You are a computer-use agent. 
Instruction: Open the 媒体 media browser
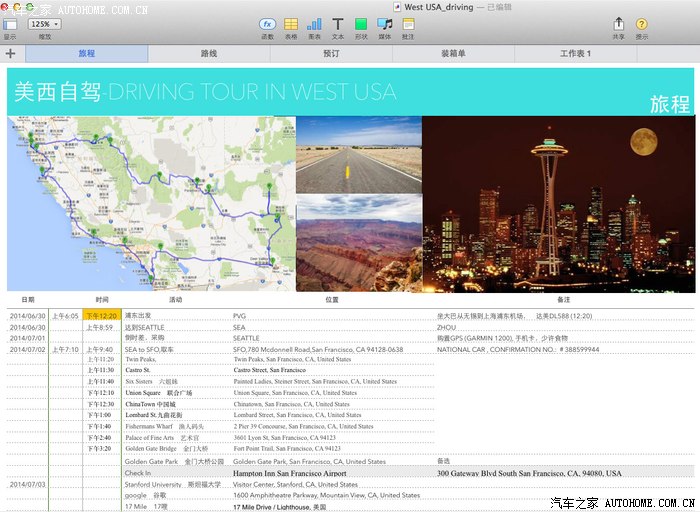(385, 24)
